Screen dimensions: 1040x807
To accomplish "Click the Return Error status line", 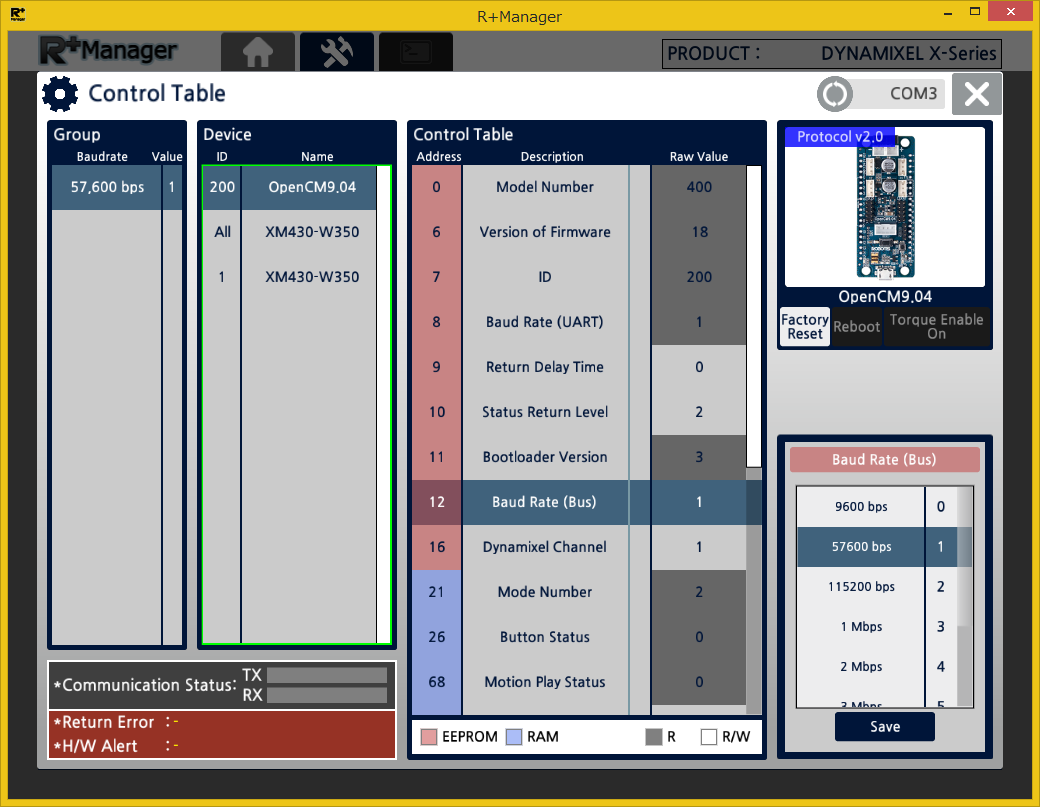I will (222, 722).
